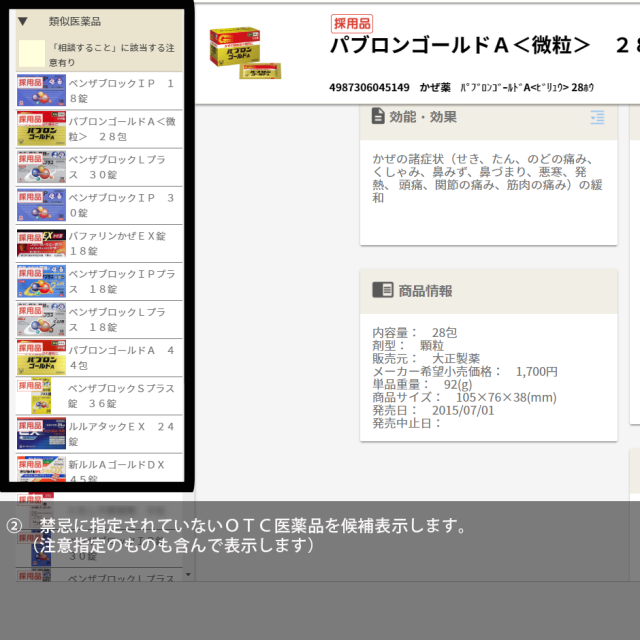Open バファリンかぜEX錠 18錠 thumbnail

[x=41, y=243]
